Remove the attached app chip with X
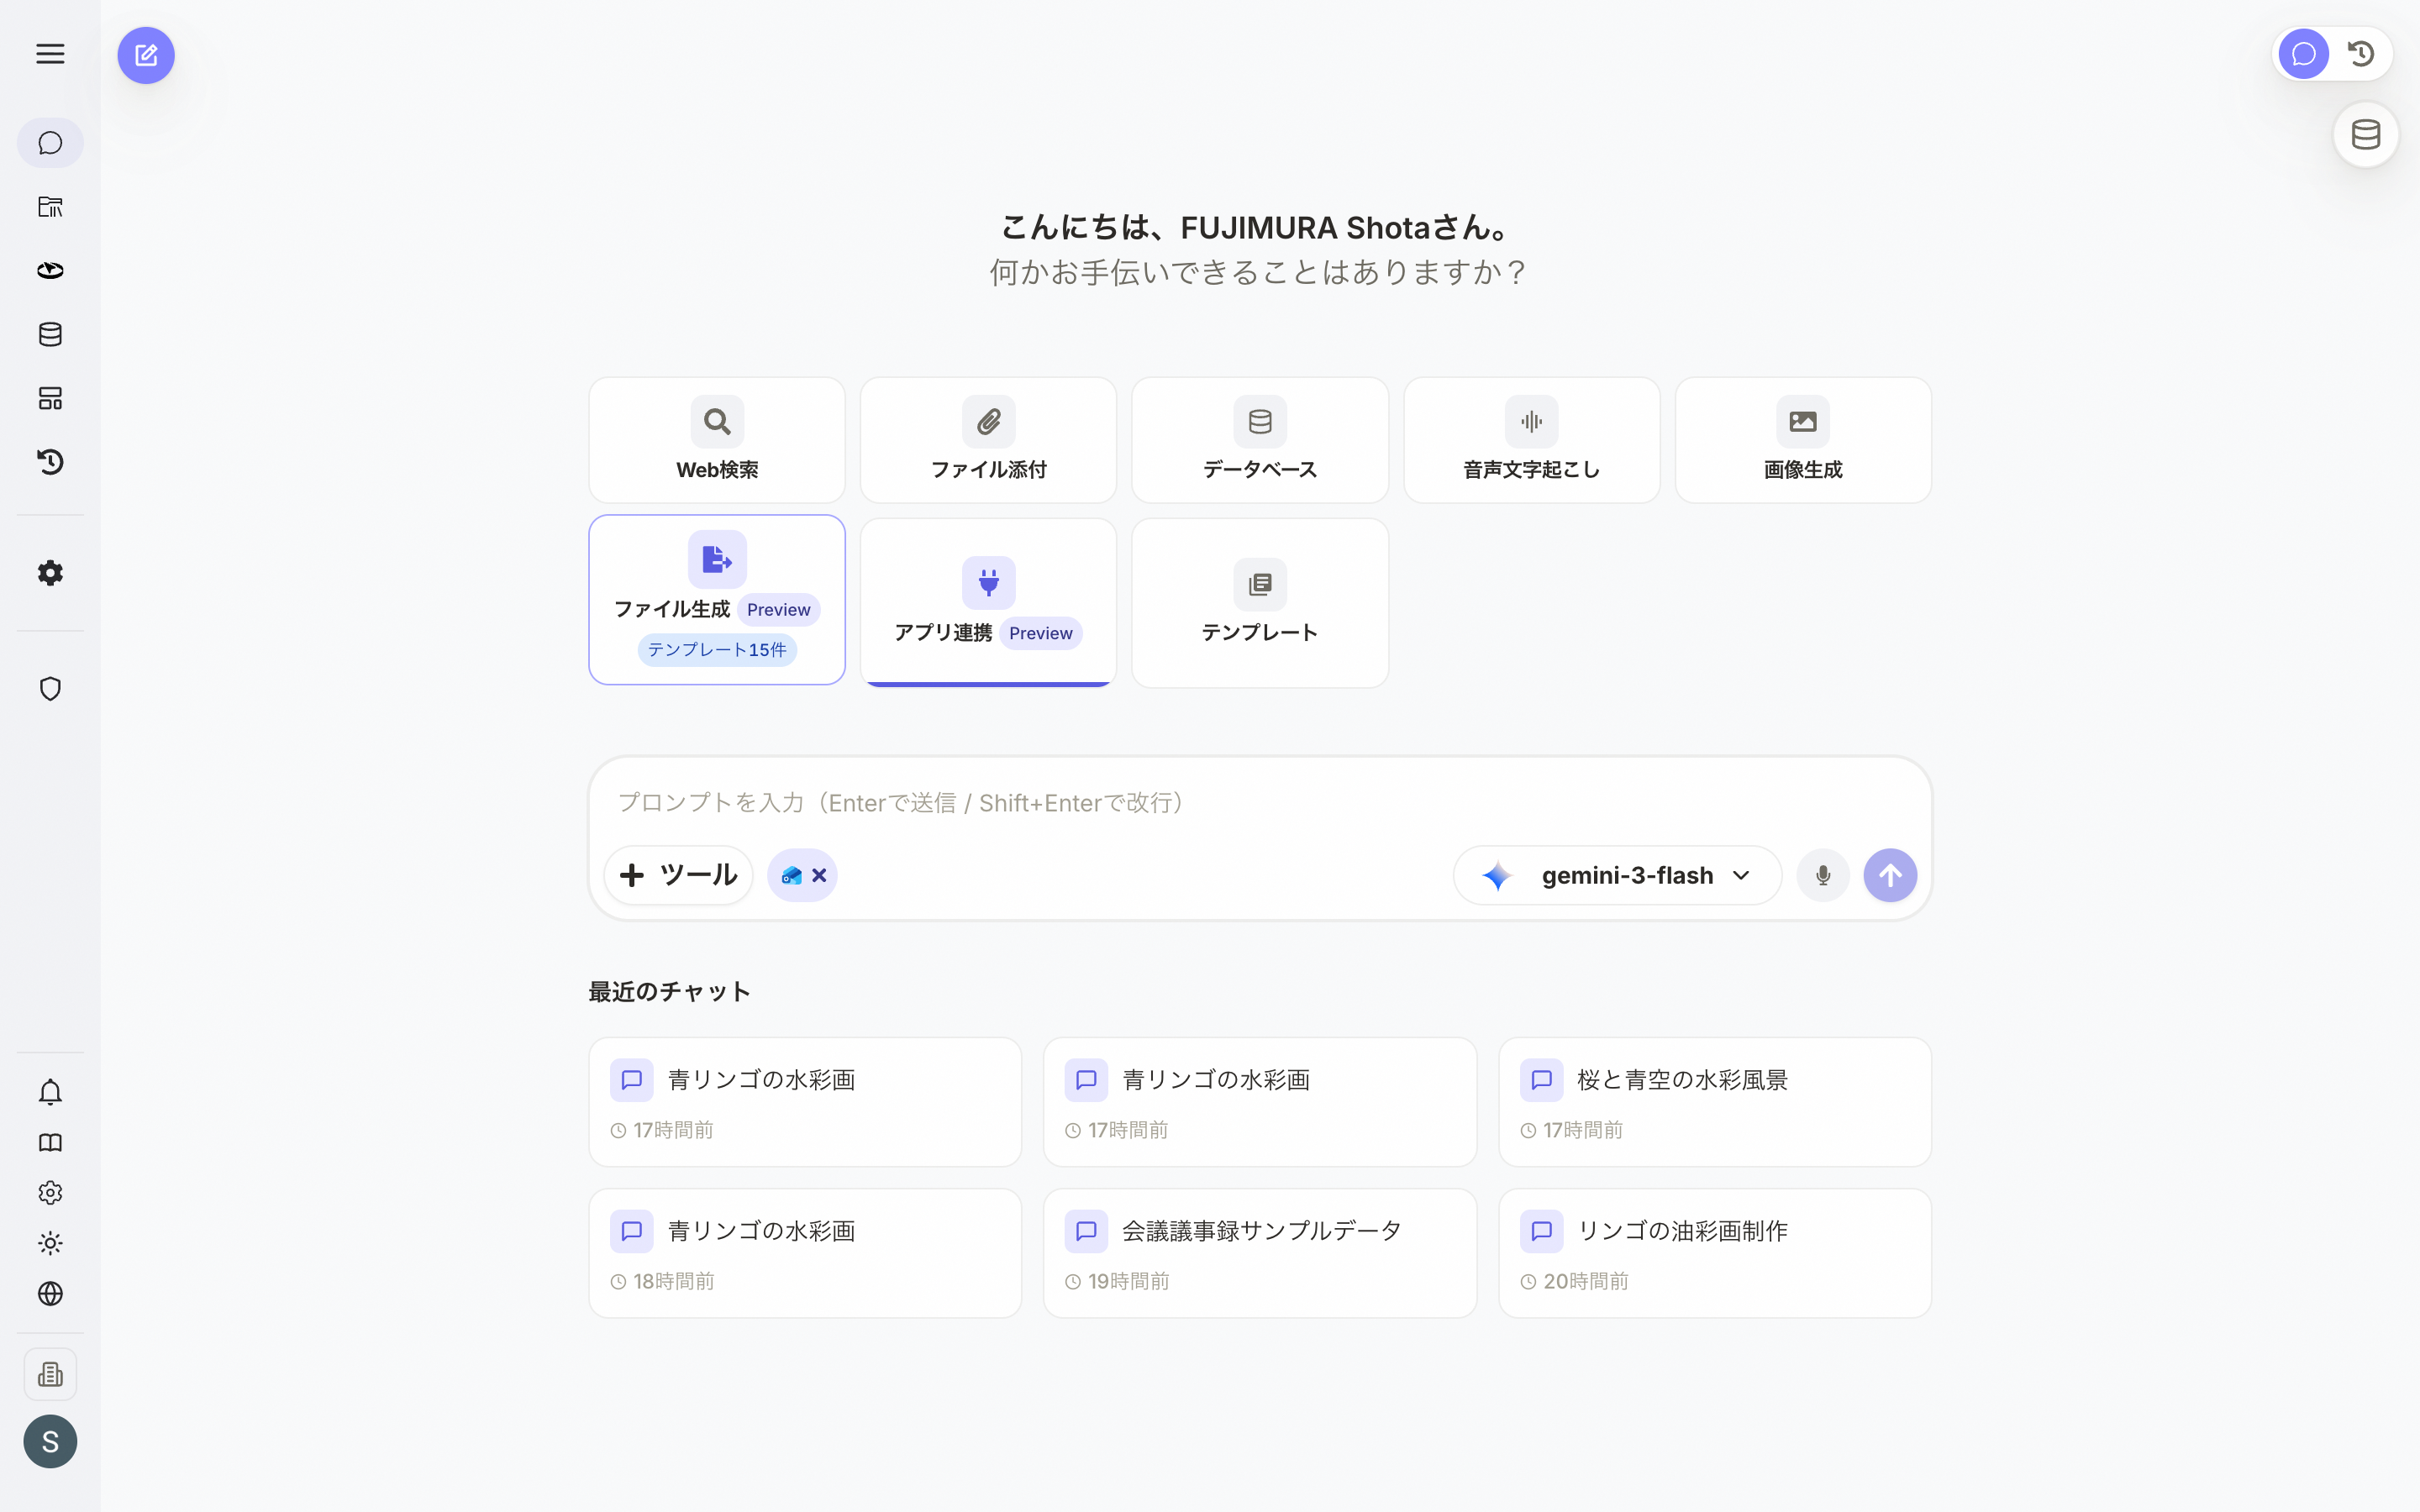 (819, 876)
